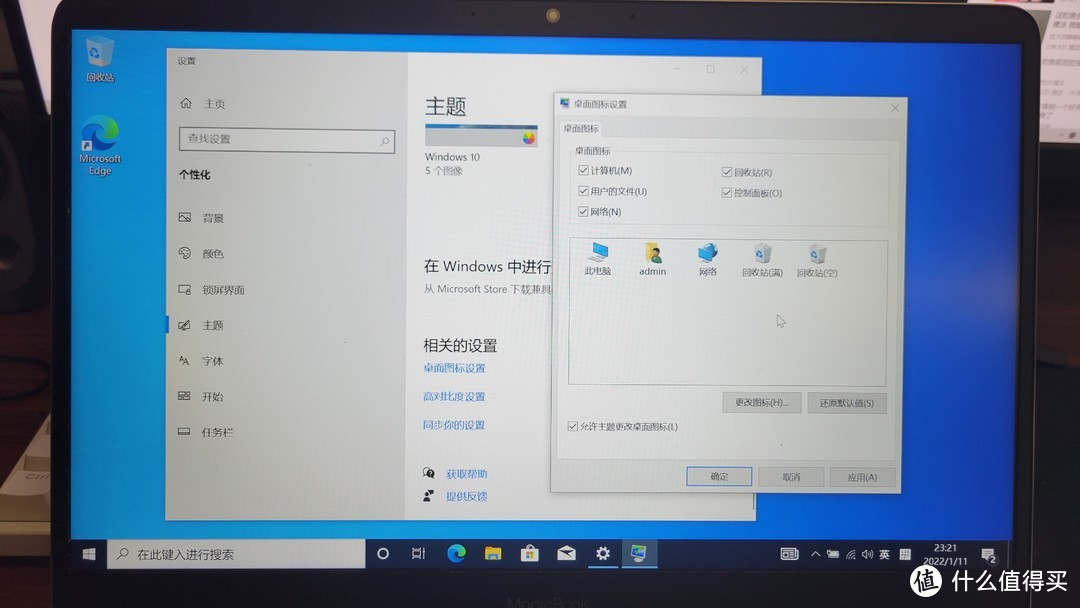Toggle 允许主题更改桌面图标(L) checkbox
This screenshot has width=1080, height=608.
572,426
